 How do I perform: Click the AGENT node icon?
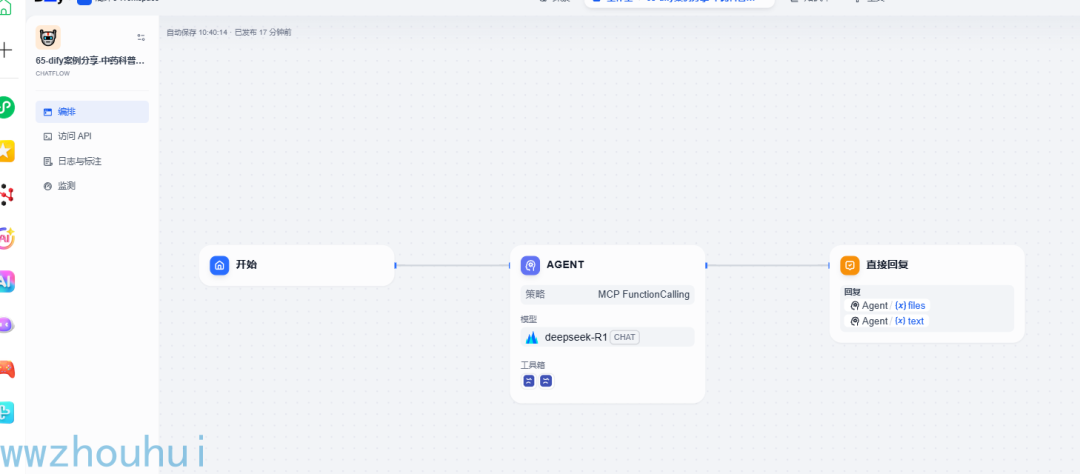click(x=530, y=265)
